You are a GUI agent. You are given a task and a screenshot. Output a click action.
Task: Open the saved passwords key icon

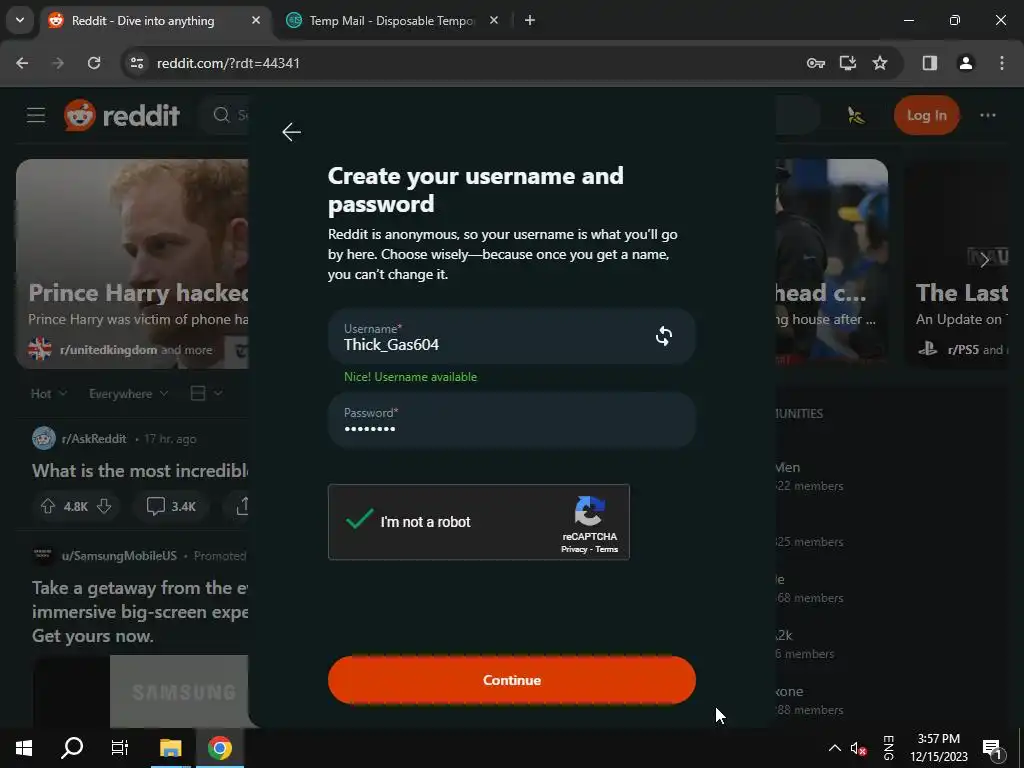pos(816,63)
